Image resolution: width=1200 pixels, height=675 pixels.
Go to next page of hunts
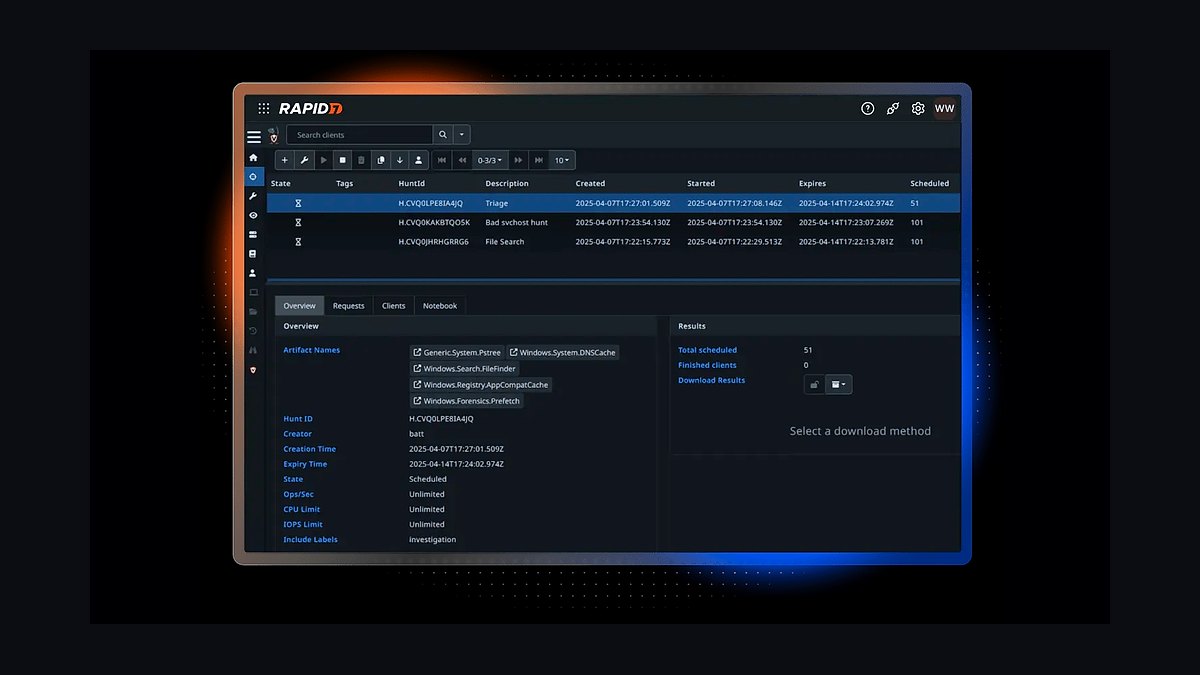click(x=518, y=160)
